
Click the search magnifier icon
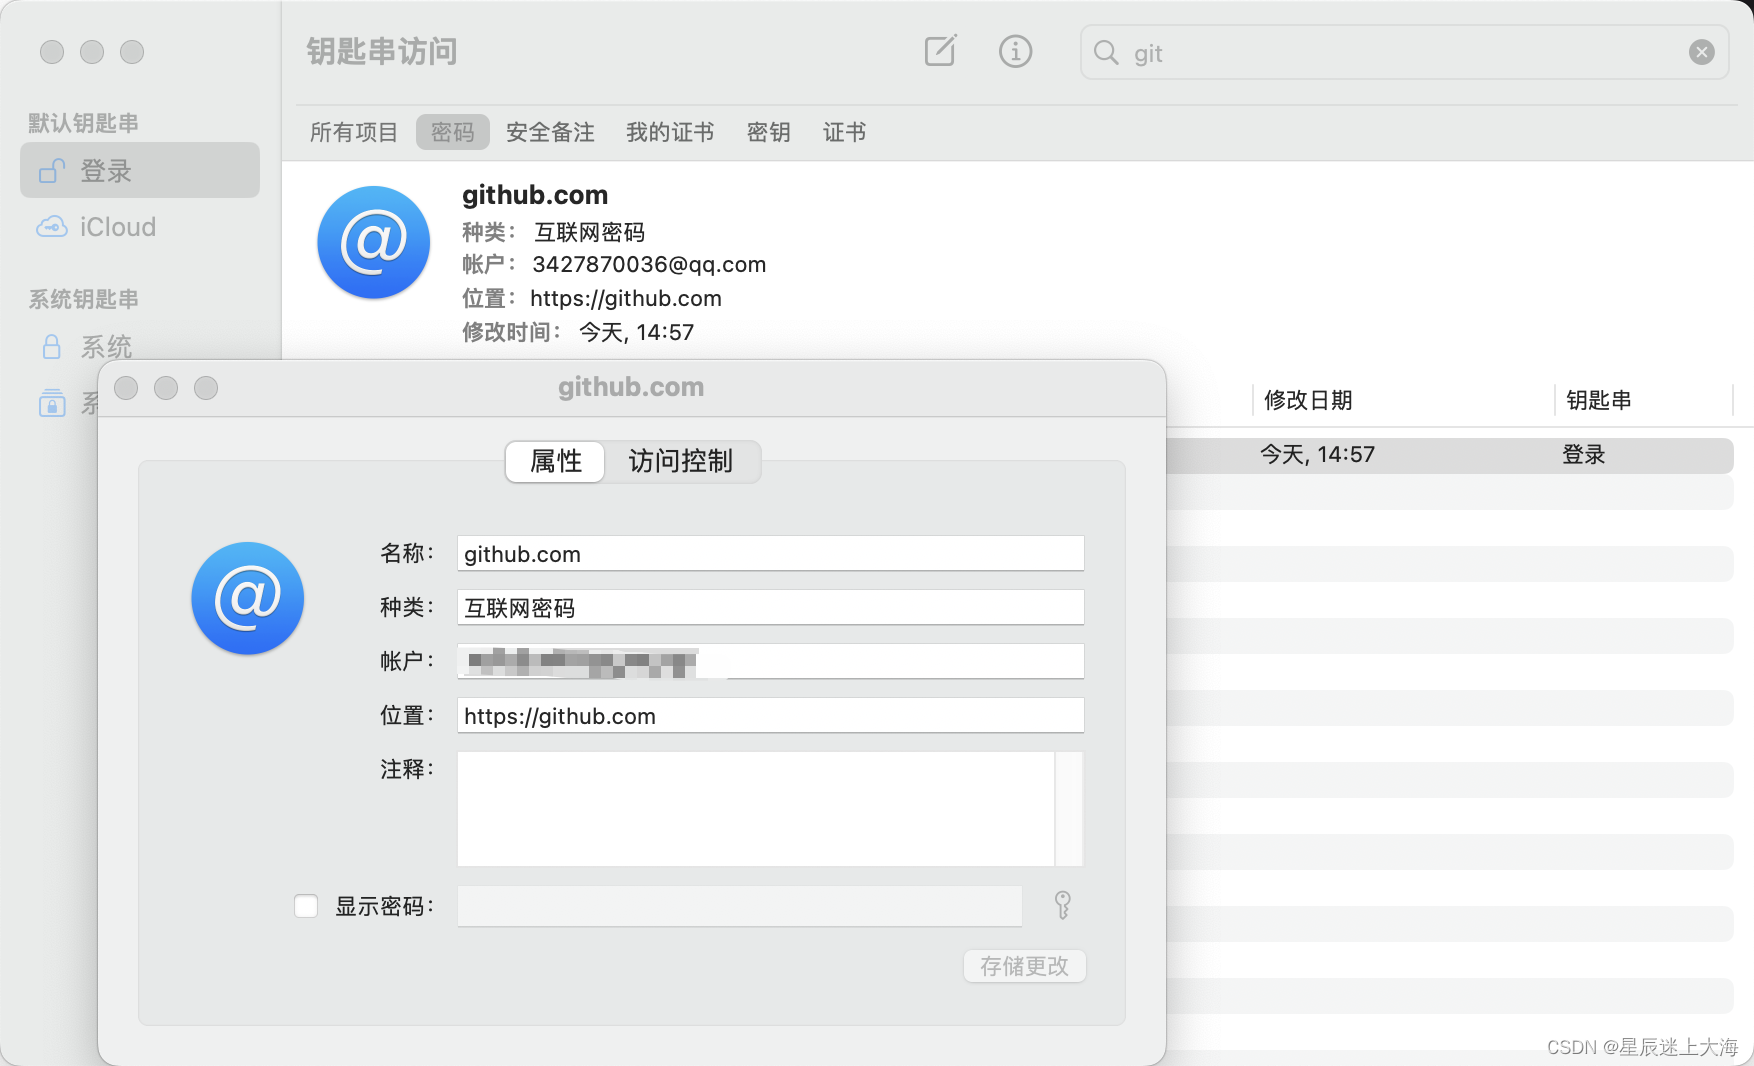click(1105, 52)
